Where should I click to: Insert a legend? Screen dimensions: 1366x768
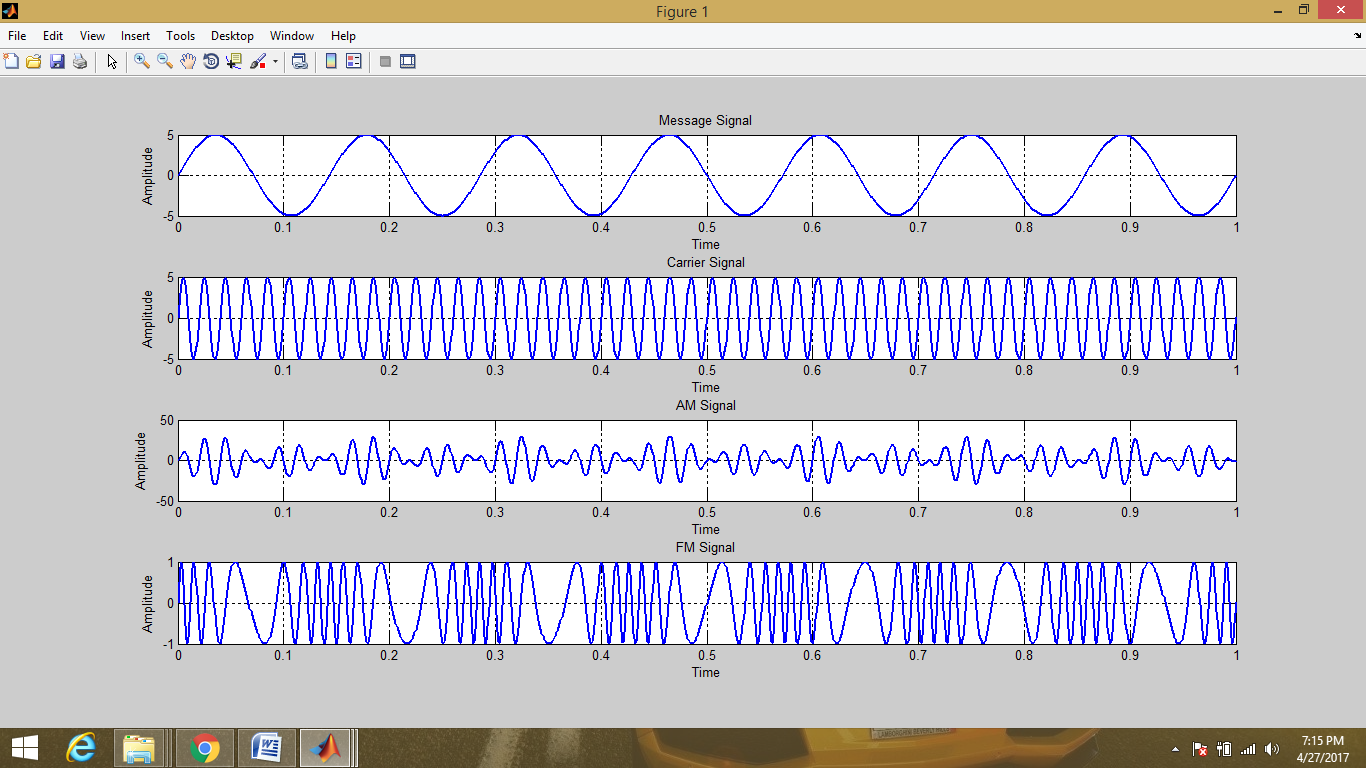354,61
